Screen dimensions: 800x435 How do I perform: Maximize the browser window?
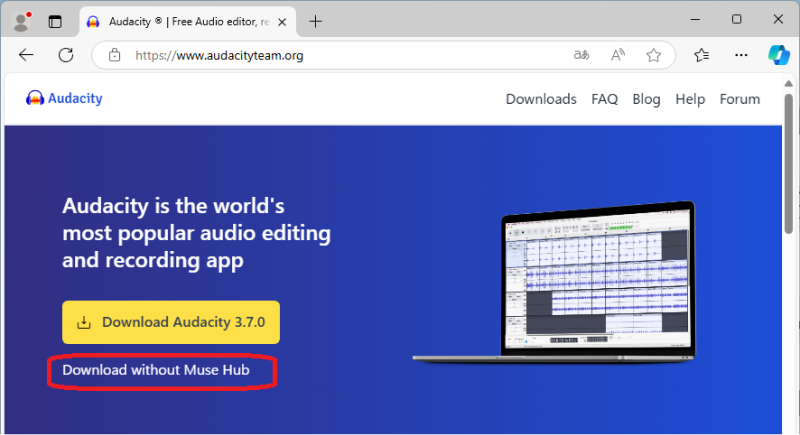coord(736,19)
